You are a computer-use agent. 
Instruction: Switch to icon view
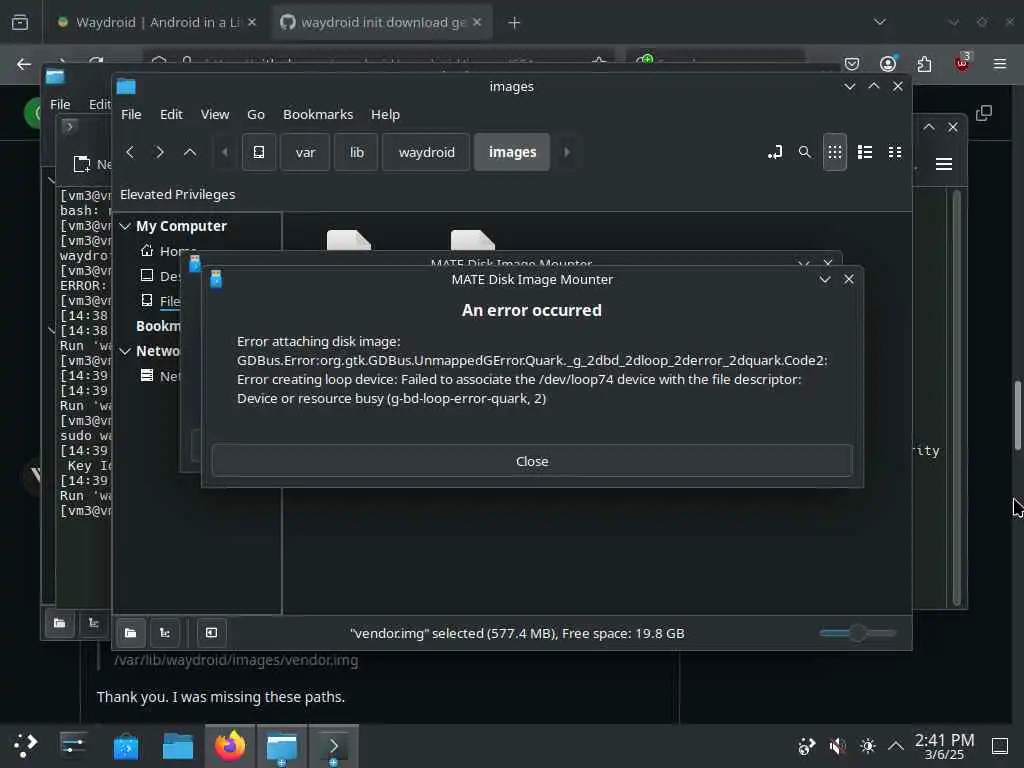coord(835,152)
